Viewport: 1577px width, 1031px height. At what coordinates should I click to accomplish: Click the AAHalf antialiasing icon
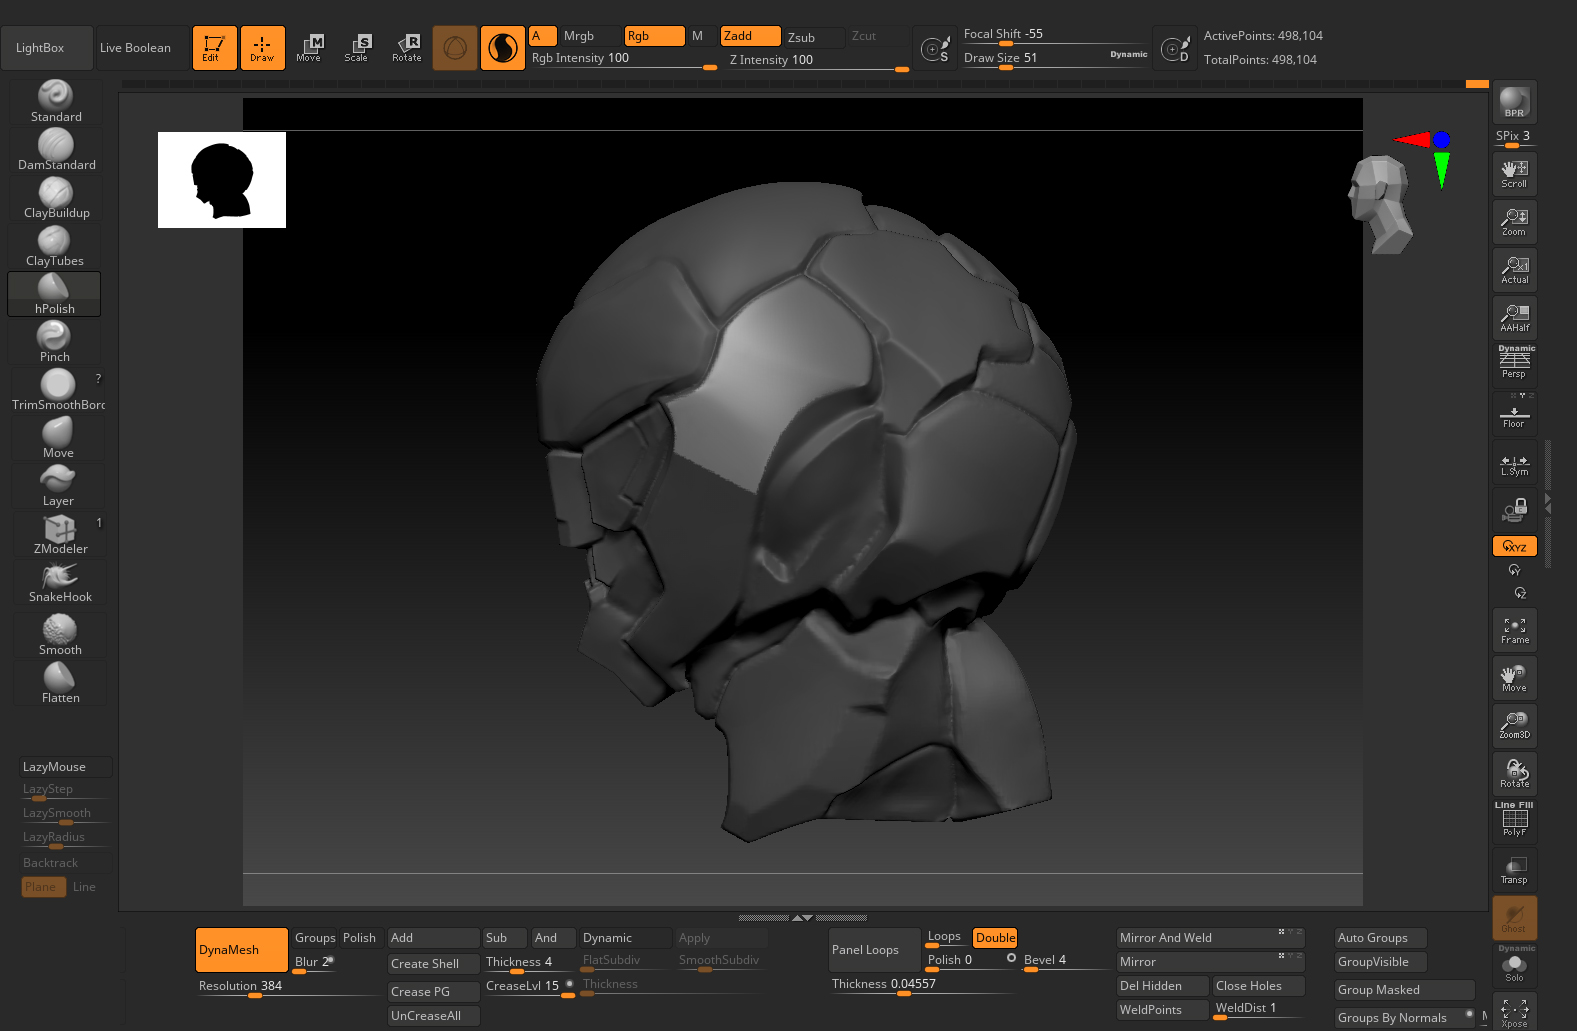coord(1514,319)
